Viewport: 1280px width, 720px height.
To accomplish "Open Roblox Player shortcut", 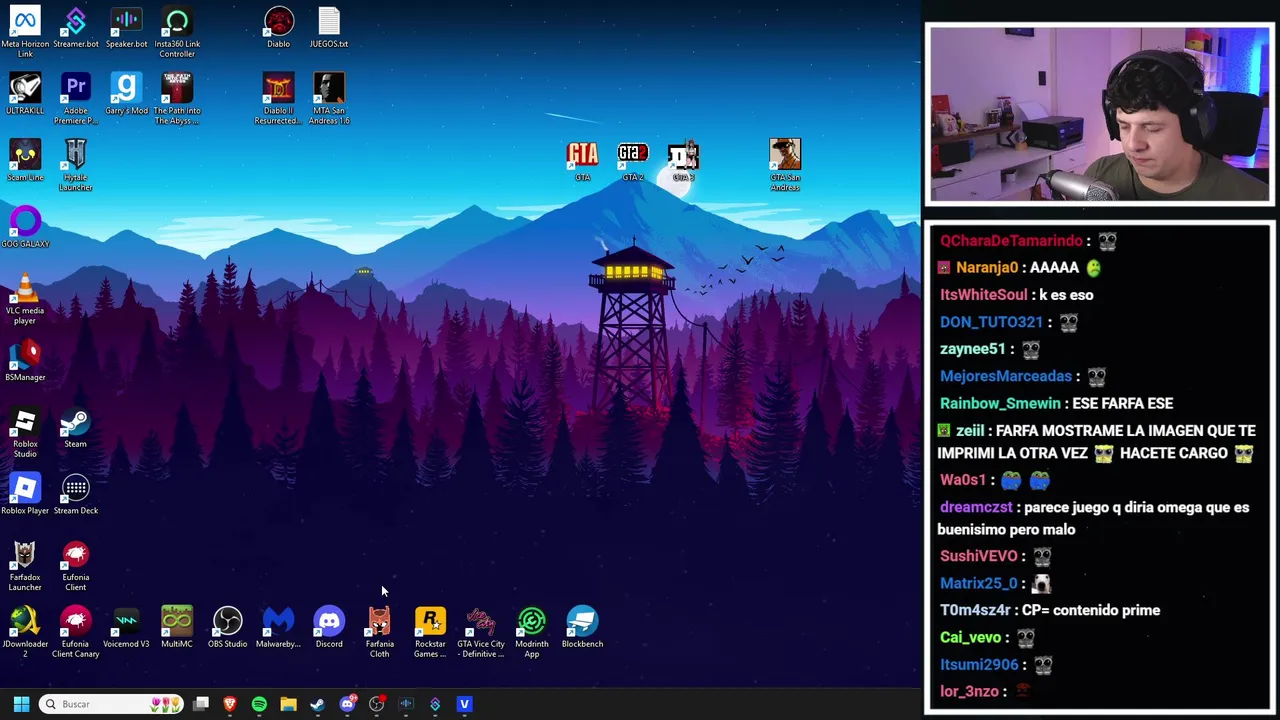I will click(25, 494).
